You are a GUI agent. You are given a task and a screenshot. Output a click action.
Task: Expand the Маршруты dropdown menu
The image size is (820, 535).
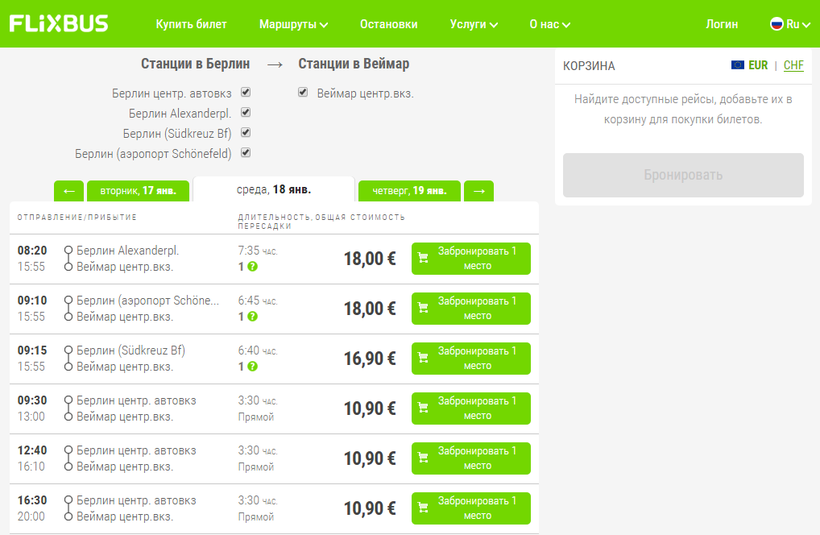[293, 24]
